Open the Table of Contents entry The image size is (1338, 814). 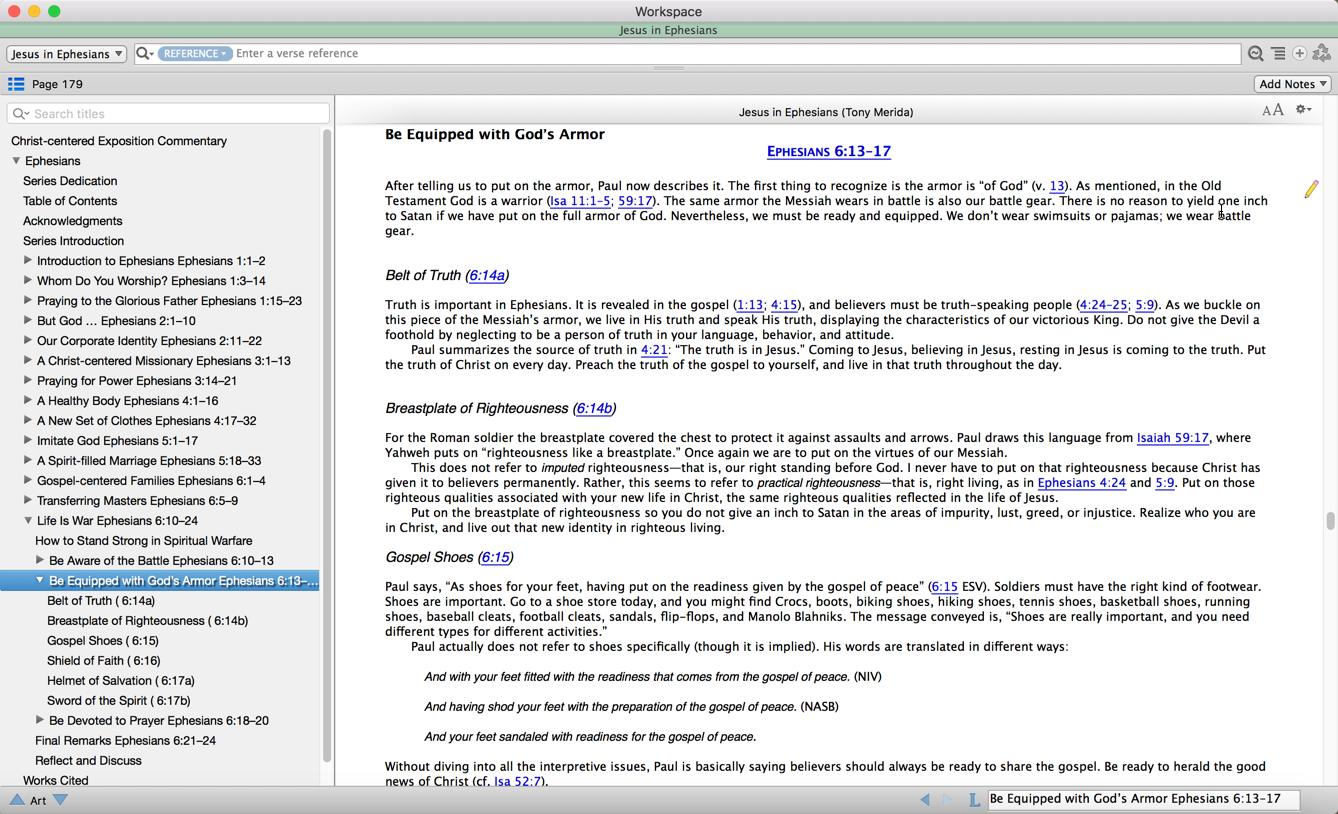coord(70,201)
